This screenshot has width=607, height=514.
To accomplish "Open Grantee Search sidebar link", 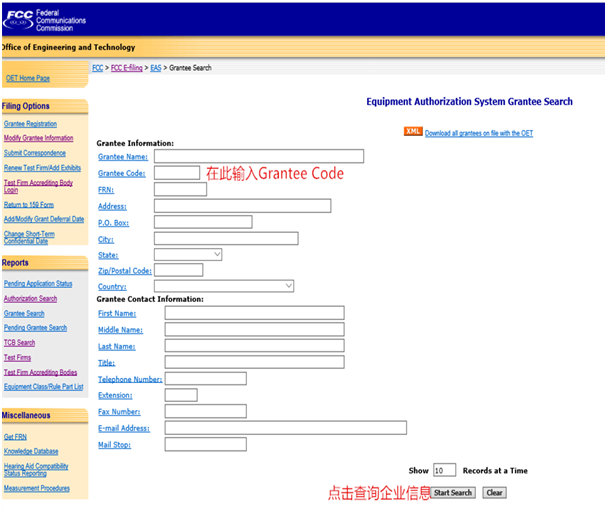I will pos(24,314).
